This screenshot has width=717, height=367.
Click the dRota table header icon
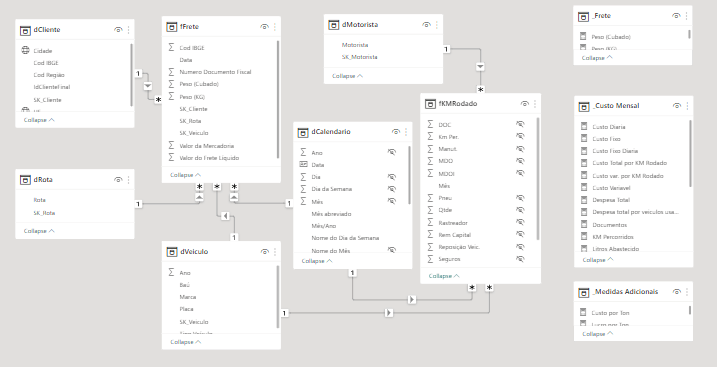(25, 180)
